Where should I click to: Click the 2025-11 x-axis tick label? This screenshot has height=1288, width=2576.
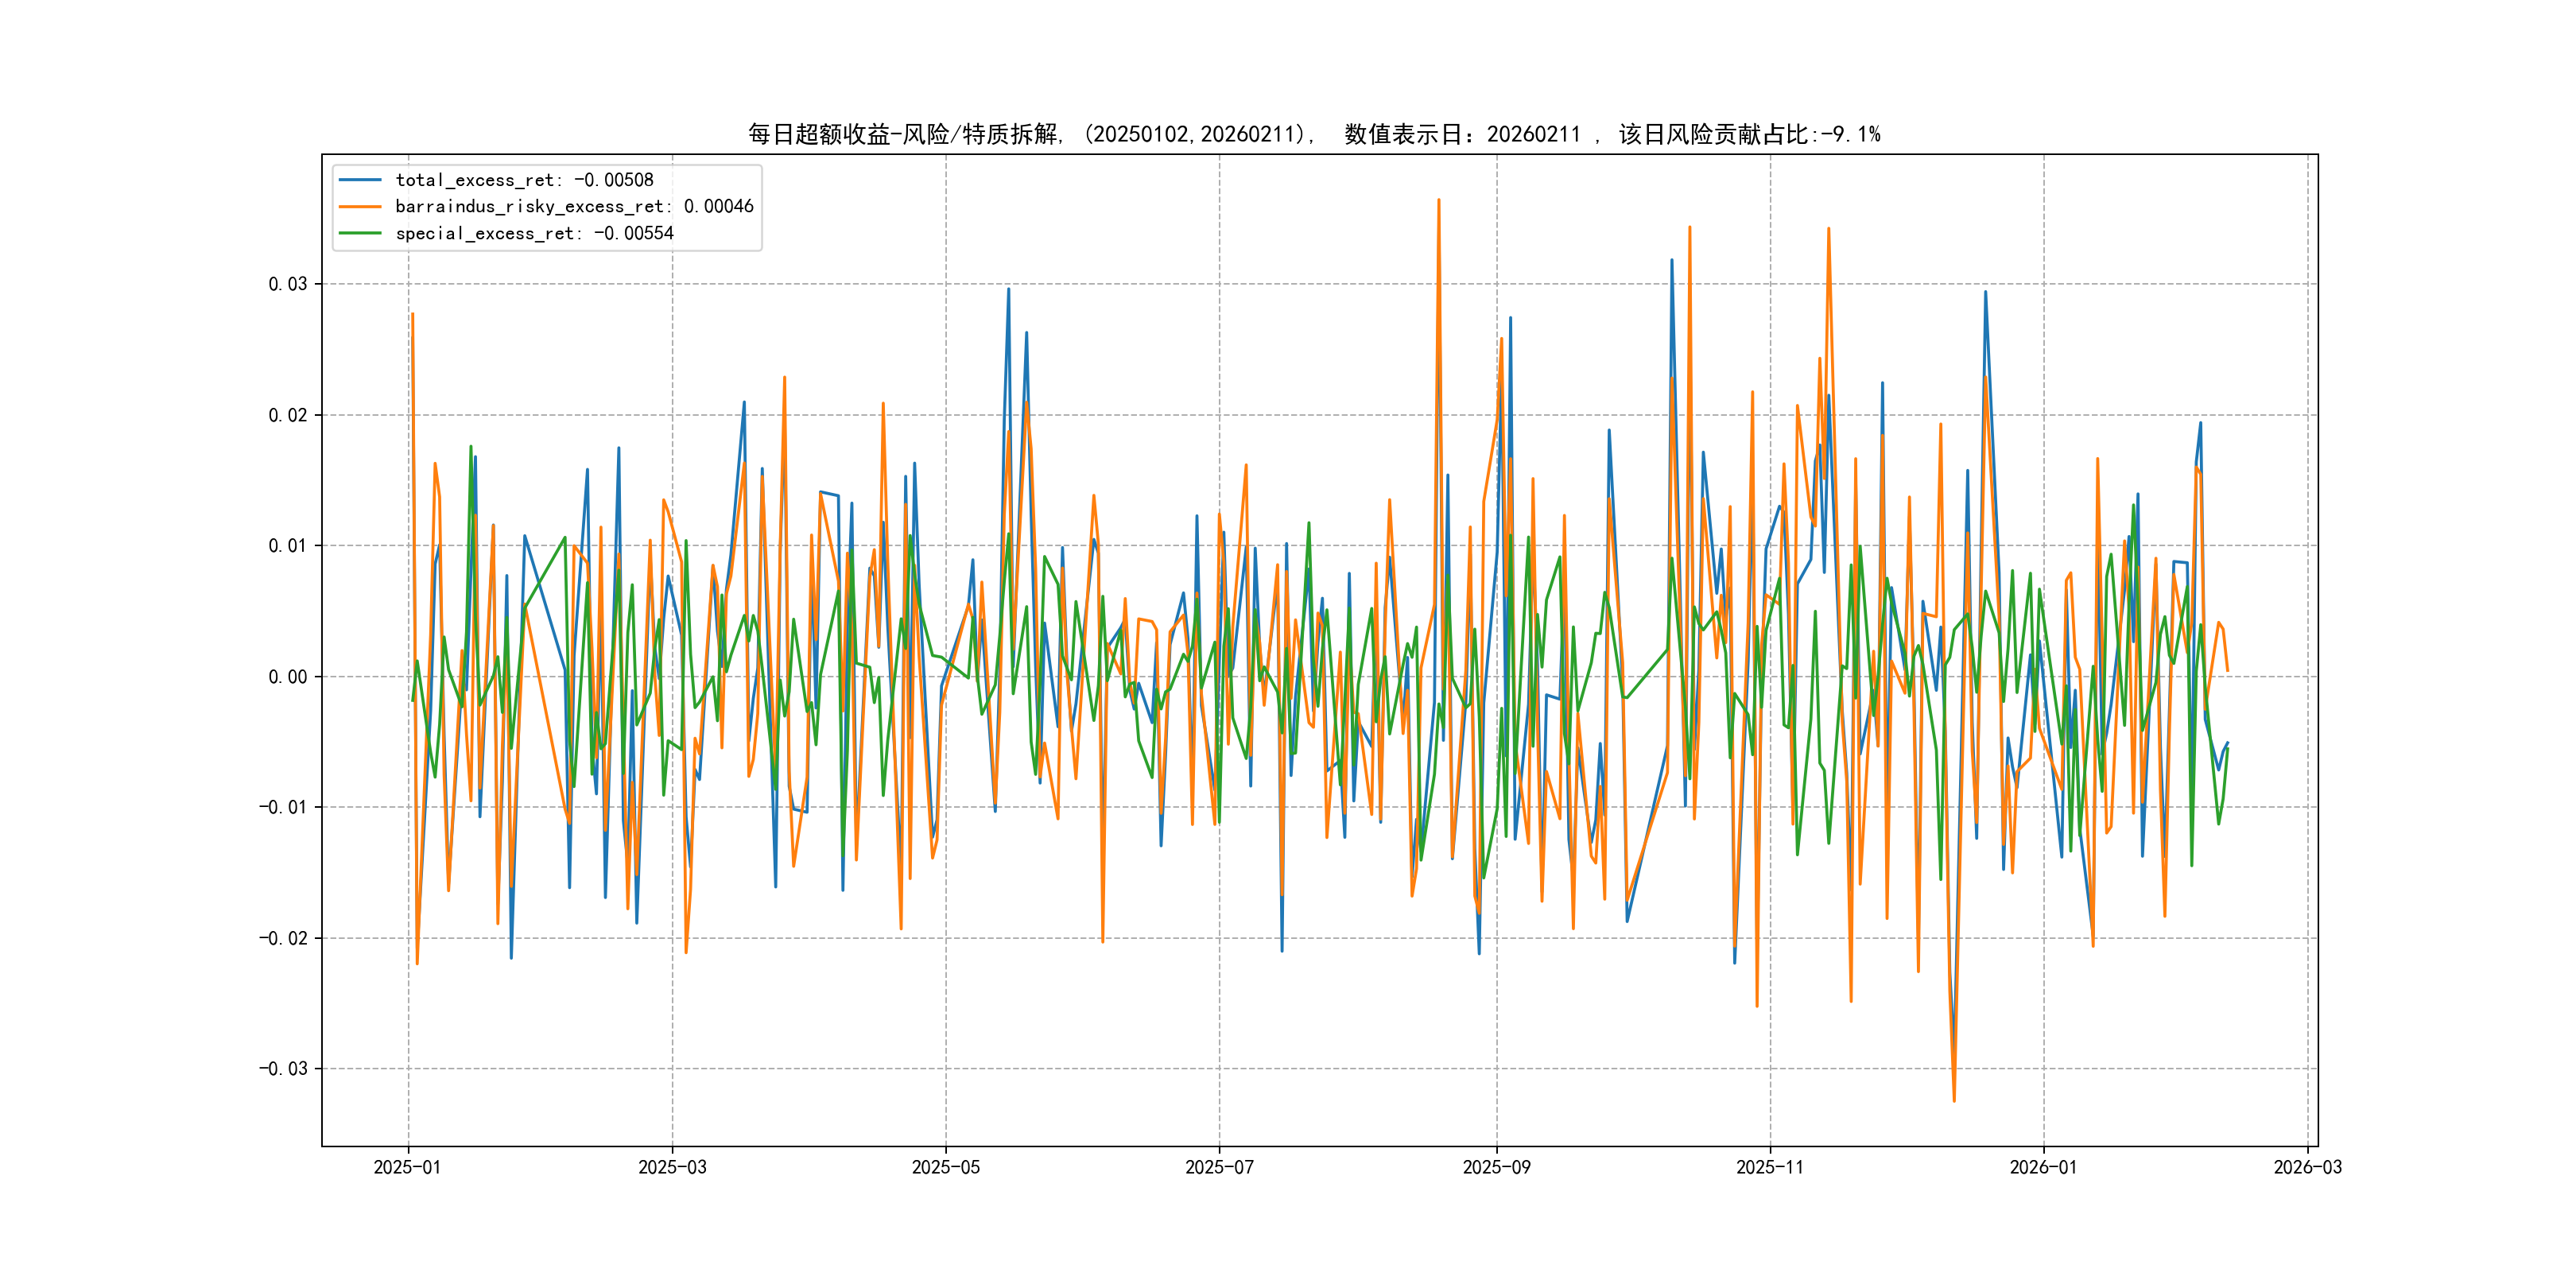point(1770,1167)
